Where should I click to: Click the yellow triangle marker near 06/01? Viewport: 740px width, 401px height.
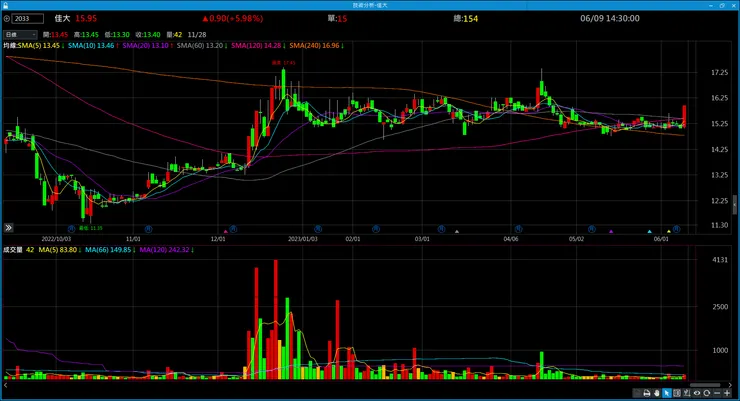point(669,231)
